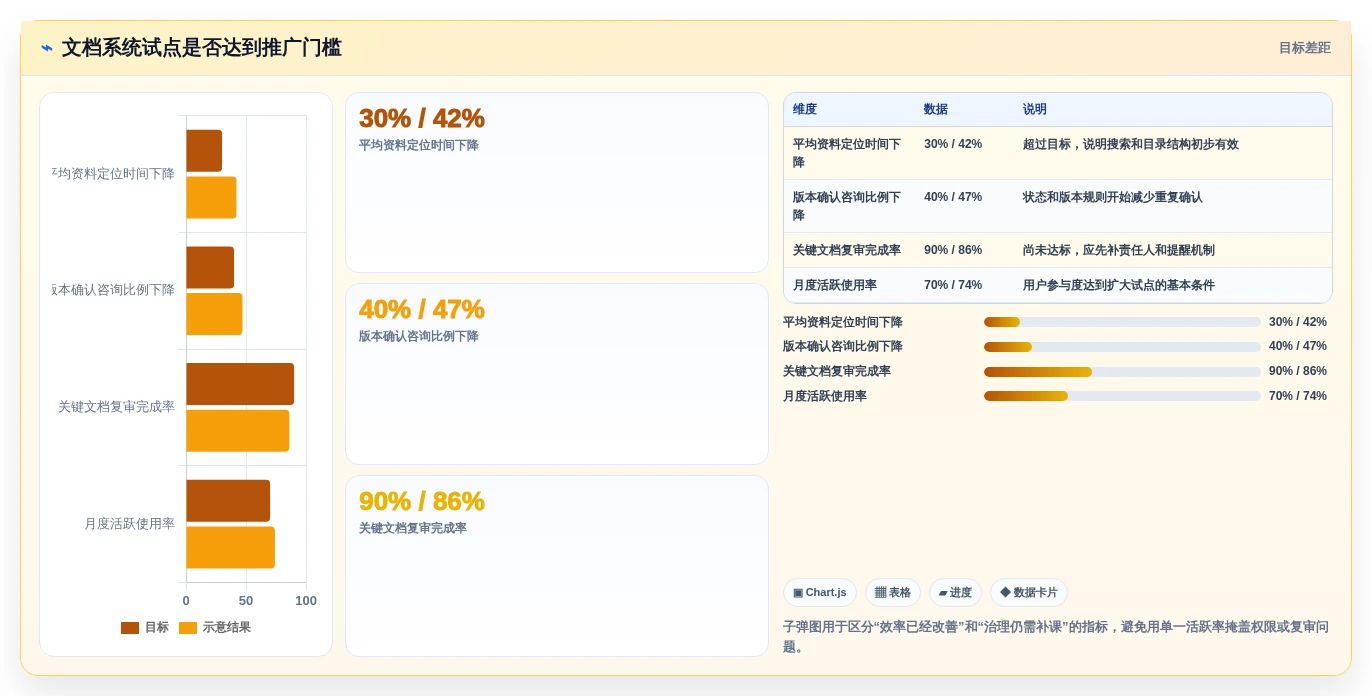Viewport: 1372px width, 696px height.
Task: Click note 超过目标，说明搜索和目录结构初步有效
Action: coord(1131,144)
